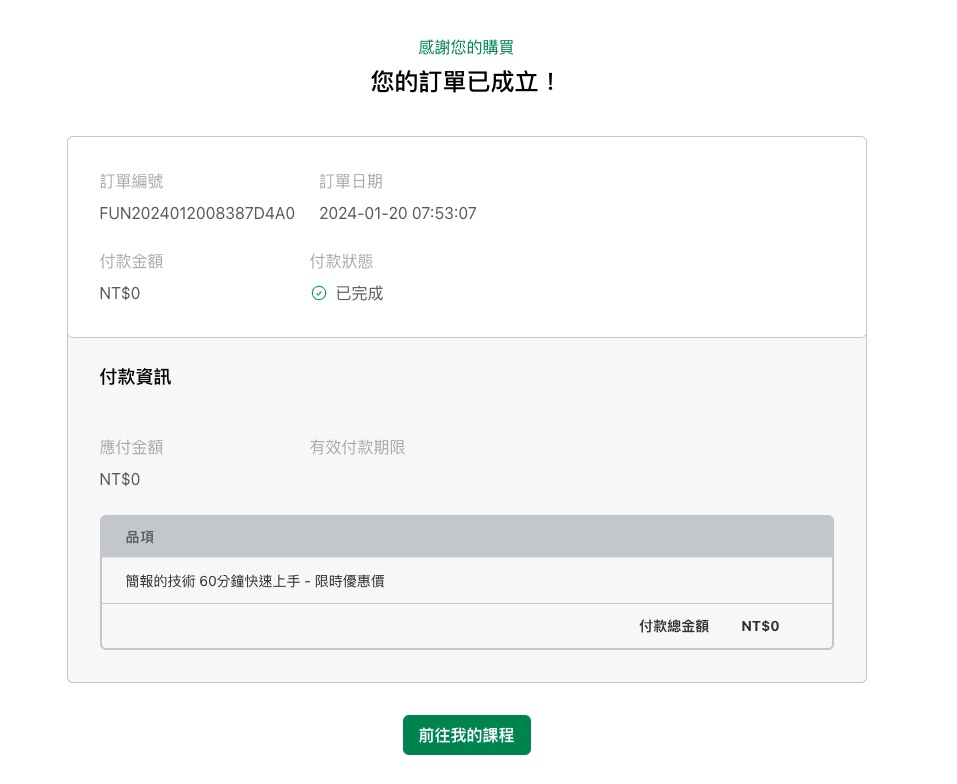957x784 pixels.
Task: Click the 付款金額 label
Action: (131, 261)
